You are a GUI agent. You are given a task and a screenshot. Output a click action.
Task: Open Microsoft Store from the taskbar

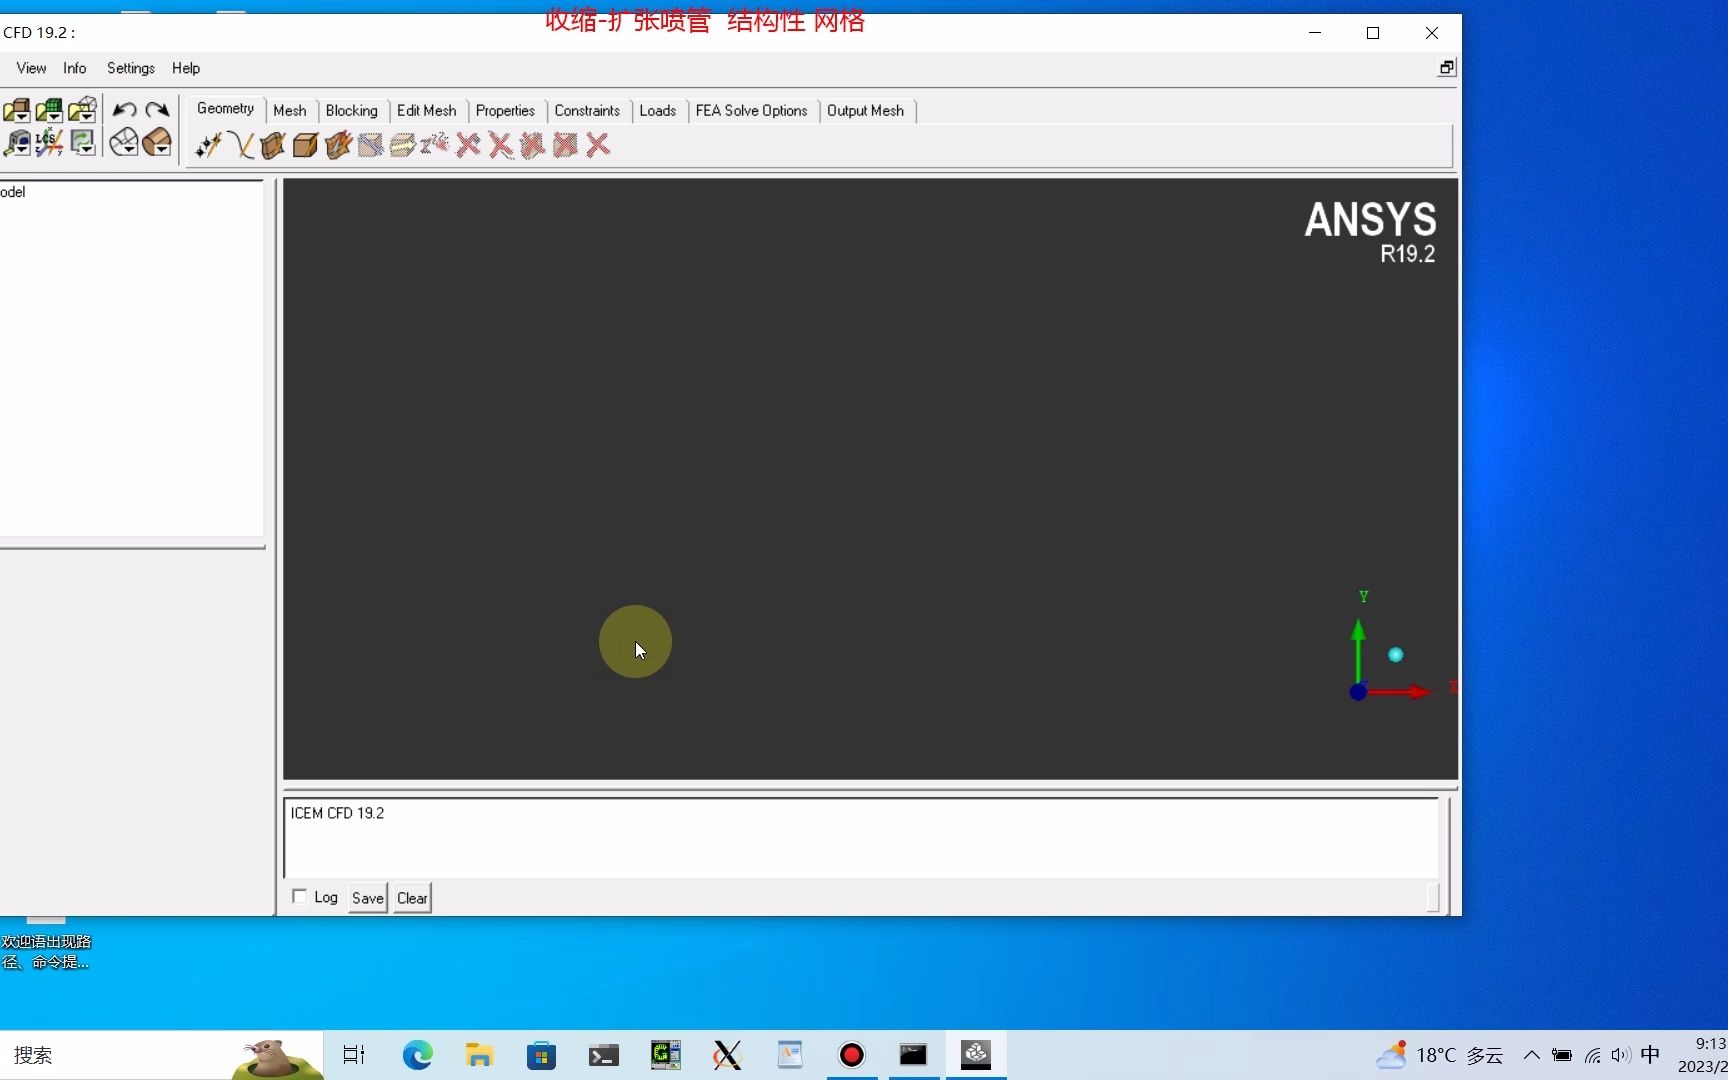(541, 1055)
